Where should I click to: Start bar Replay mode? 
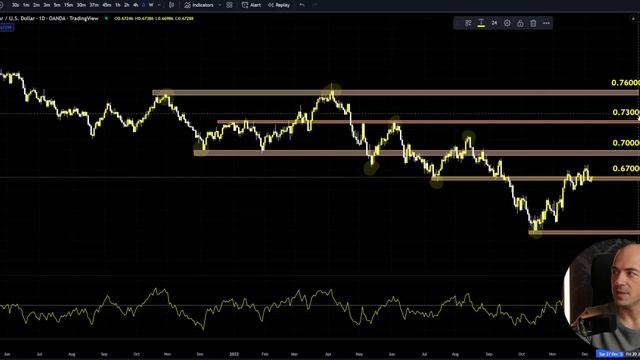coord(279,5)
